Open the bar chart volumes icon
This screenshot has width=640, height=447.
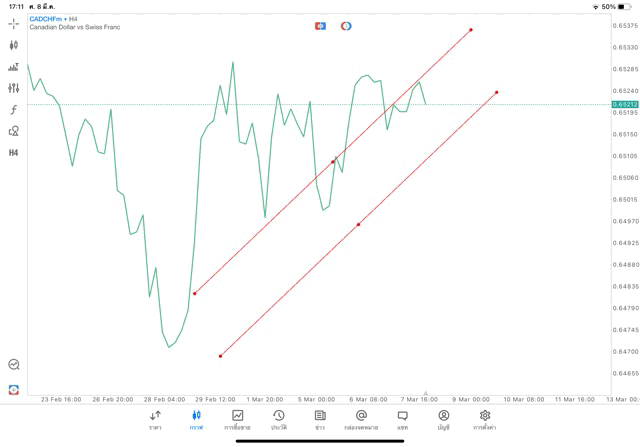click(x=14, y=67)
